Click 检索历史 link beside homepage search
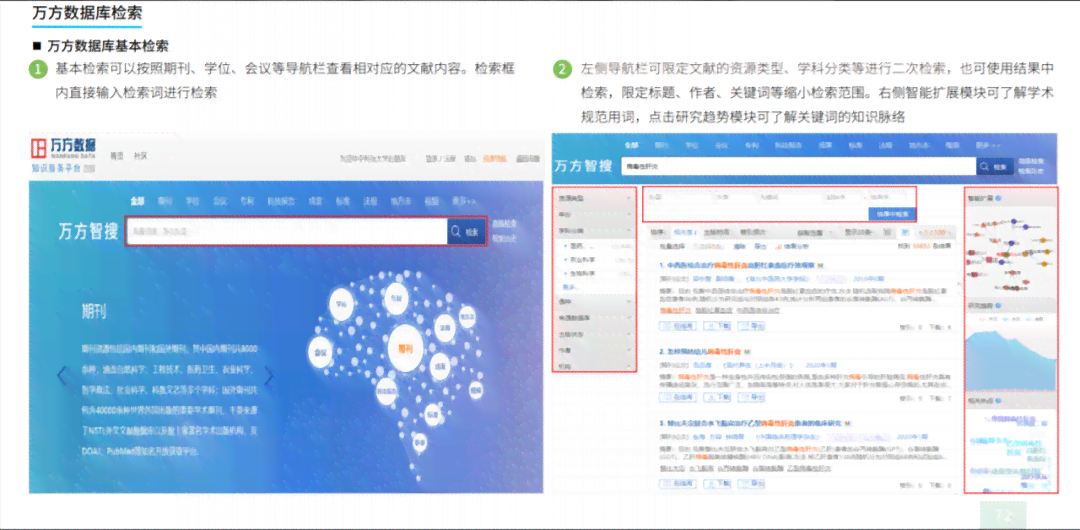This screenshot has height=530, width=1080. [x=504, y=238]
